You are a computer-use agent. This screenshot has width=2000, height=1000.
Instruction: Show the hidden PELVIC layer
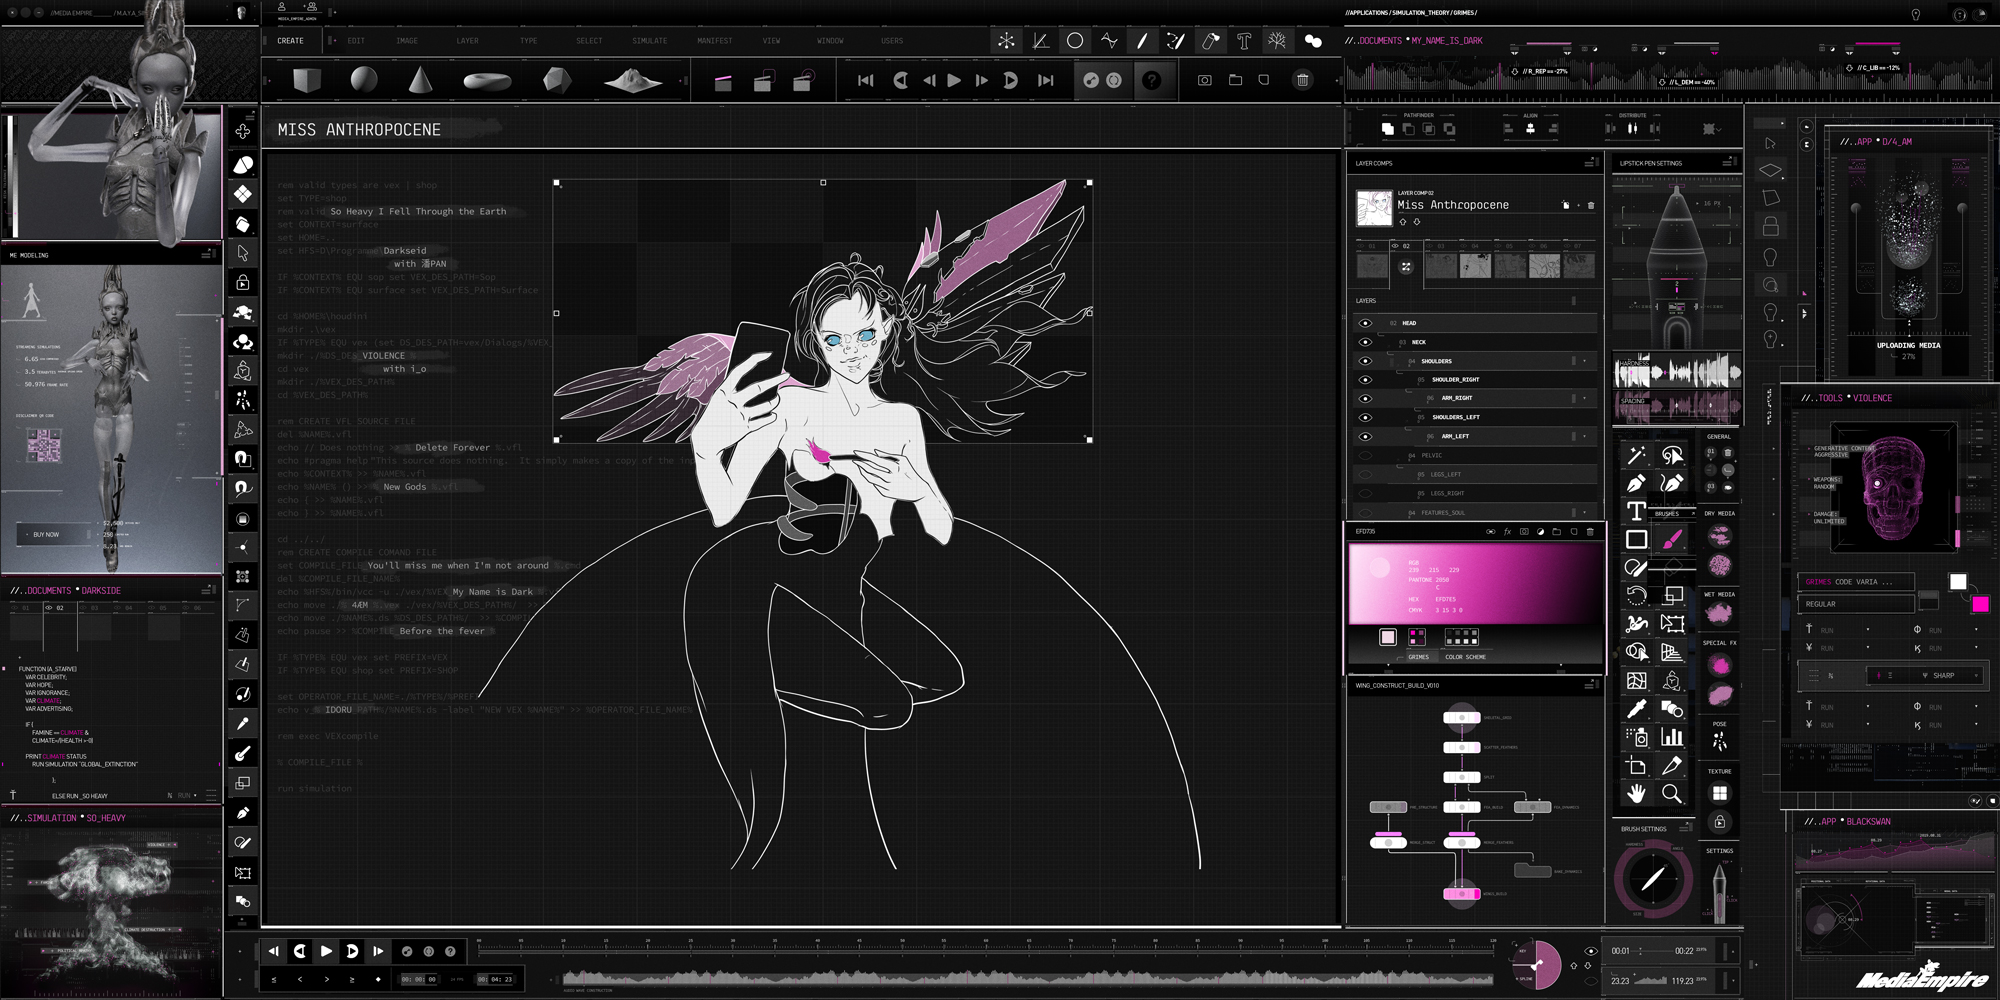click(1365, 455)
